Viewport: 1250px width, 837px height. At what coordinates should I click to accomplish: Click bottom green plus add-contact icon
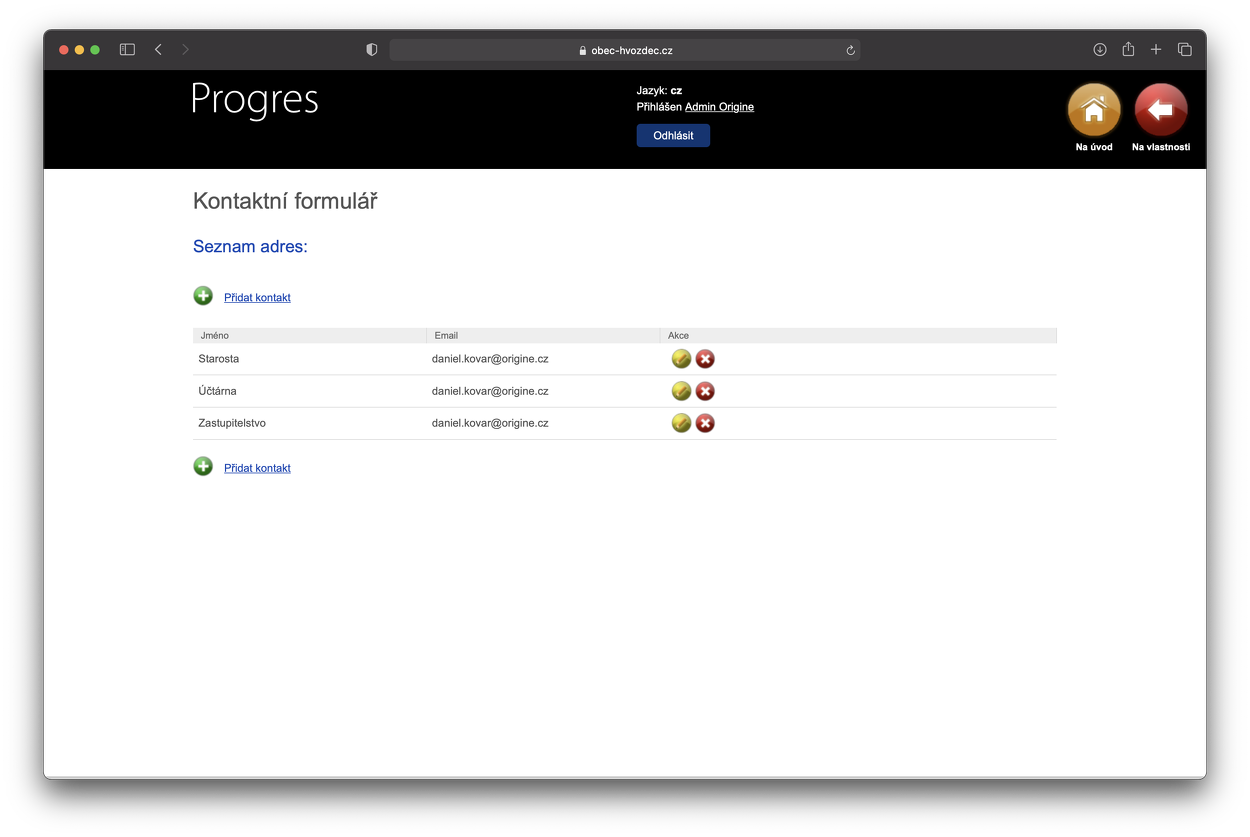[203, 466]
